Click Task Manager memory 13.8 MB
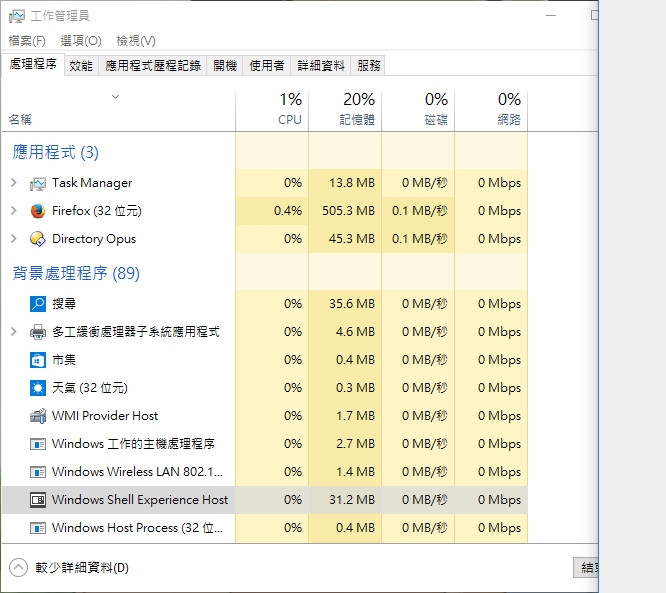Screen dimensions: 666x593 click(x=352, y=183)
